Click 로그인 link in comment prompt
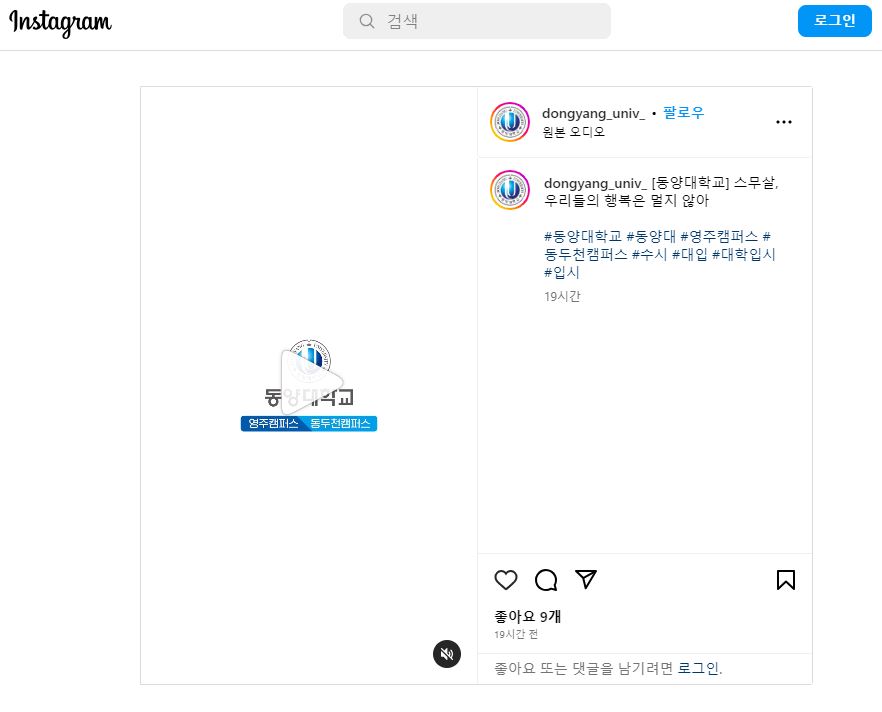The height and width of the screenshot is (712, 882). tap(698, 668)
